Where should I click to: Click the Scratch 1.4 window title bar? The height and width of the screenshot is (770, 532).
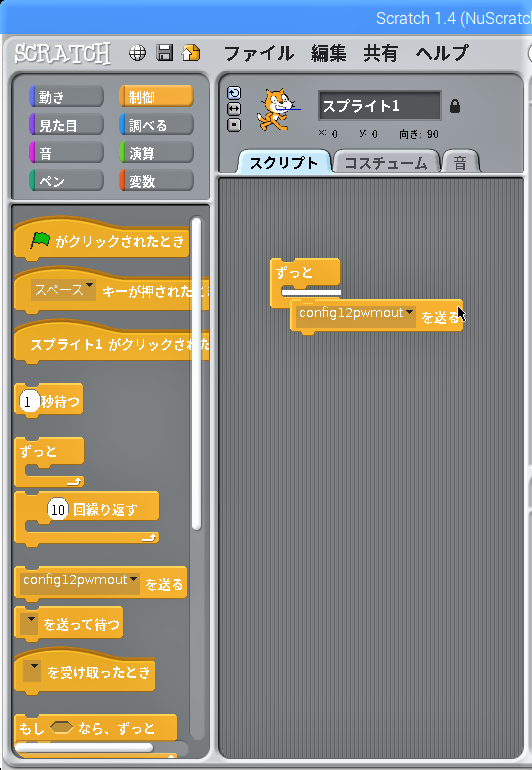266,18
